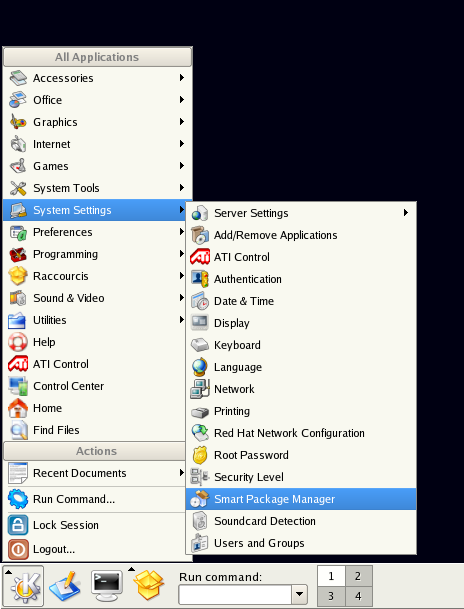Select the System Settings menu entry
The width and height of the screenshot is (464, 609).
[x=95, y=210]
